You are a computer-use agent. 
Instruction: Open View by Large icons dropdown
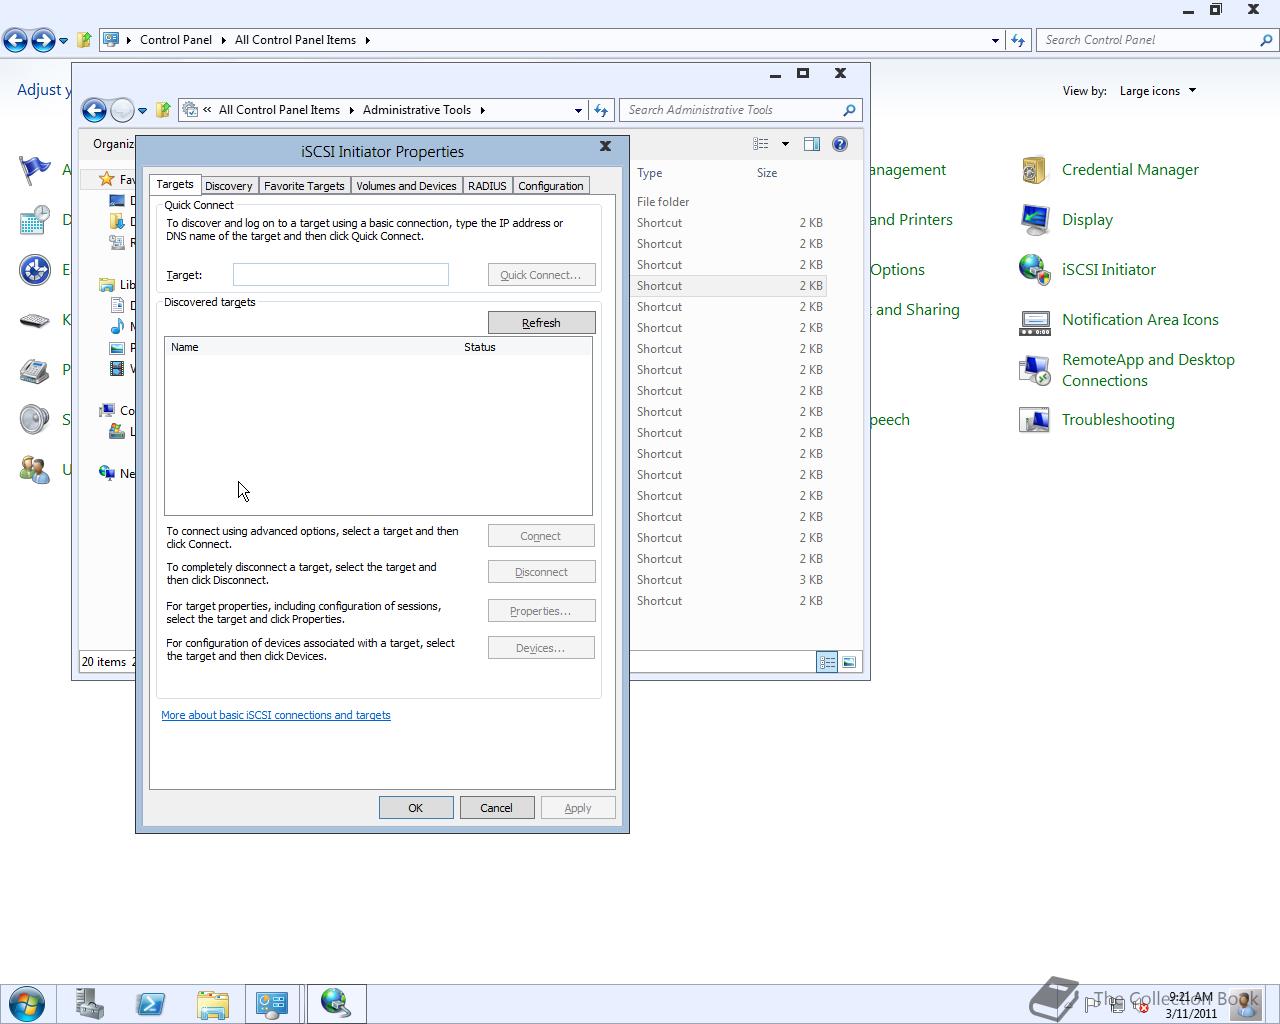[x=1157, y=91]
